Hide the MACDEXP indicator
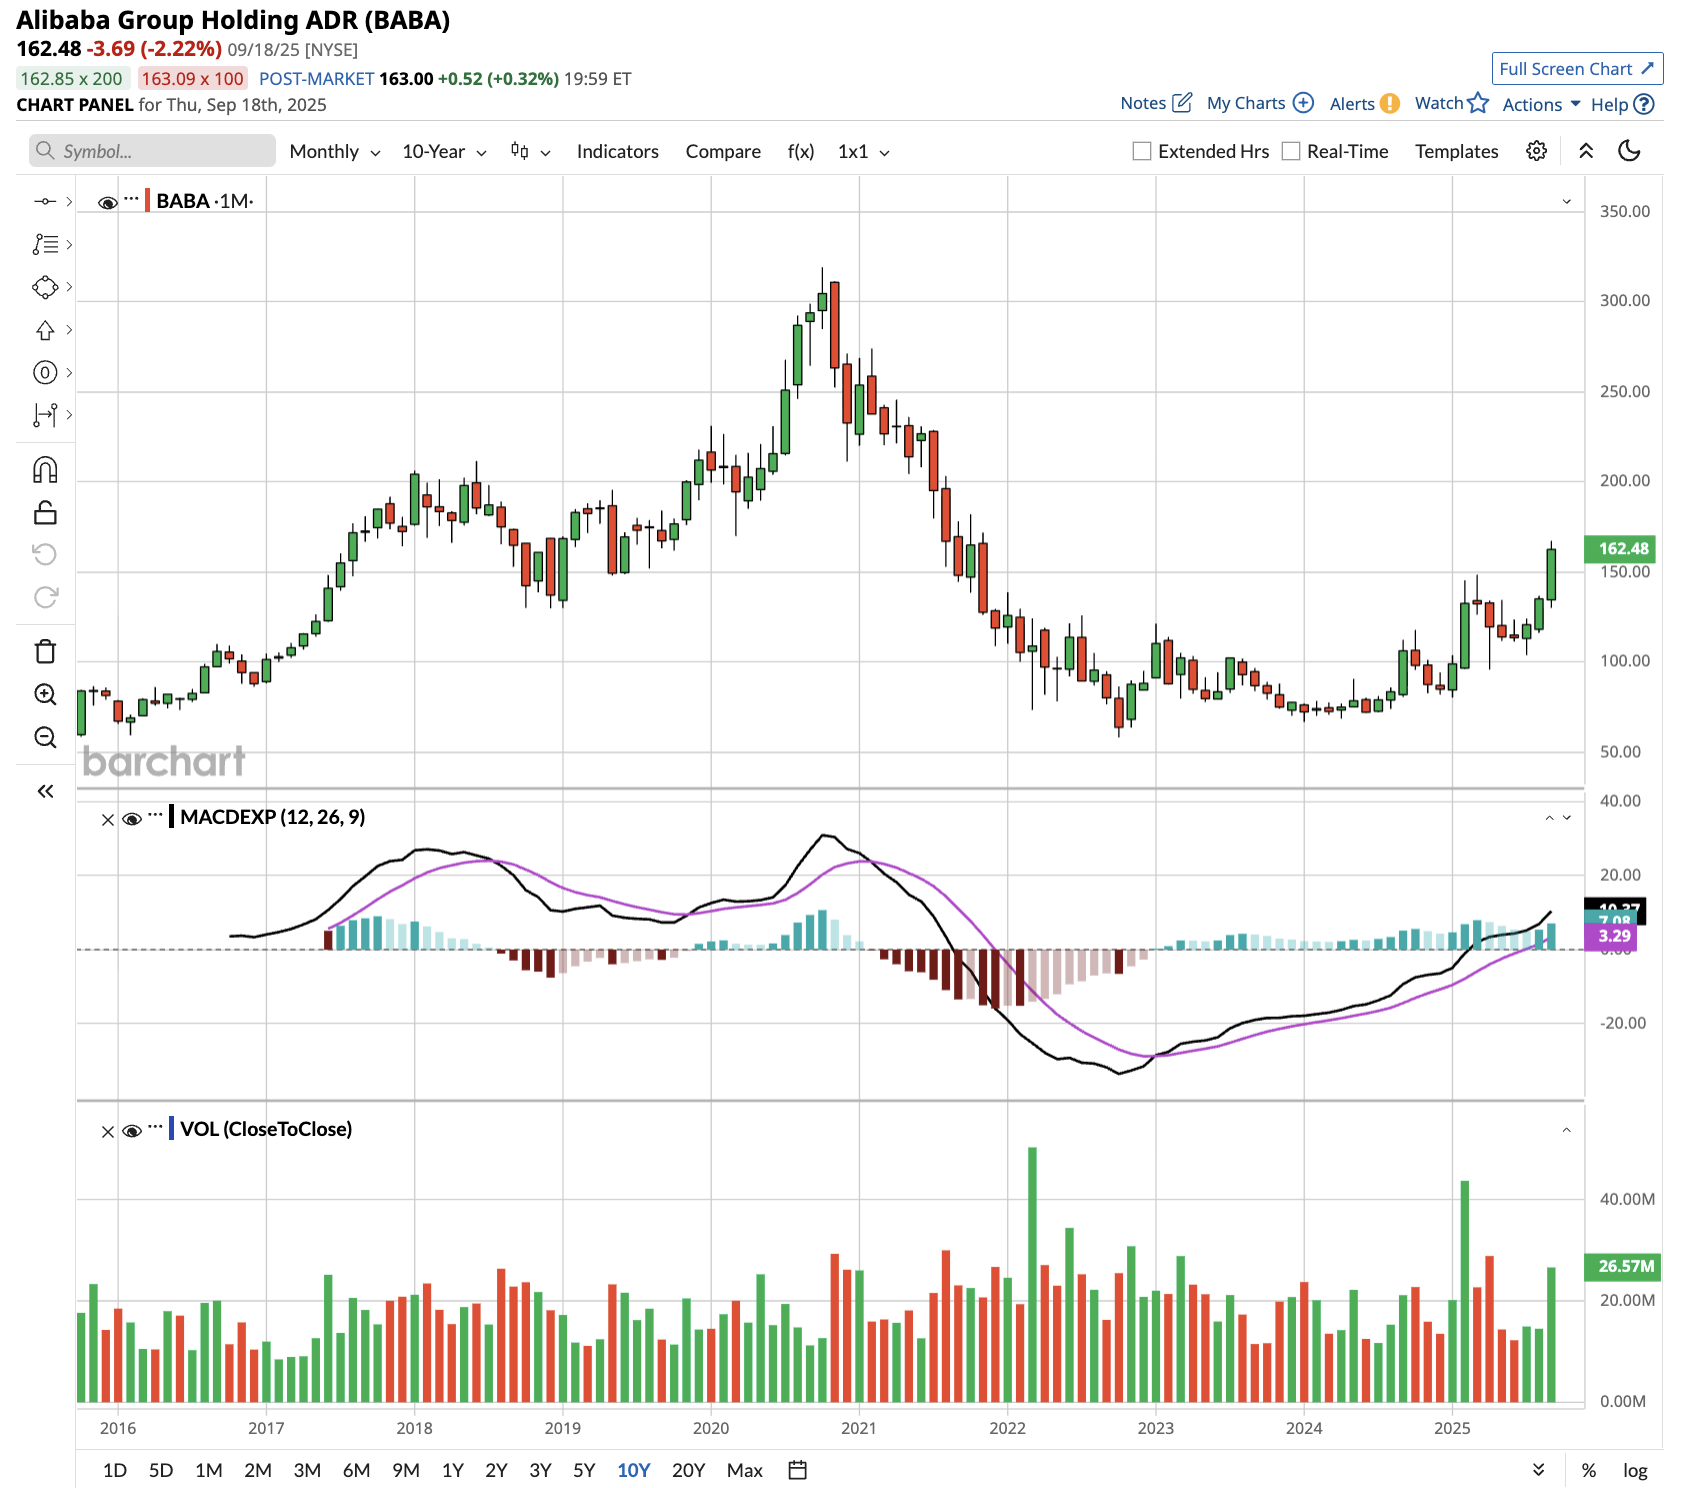The width and height of the screenshot is (1698, 1488). coord(131,820)
